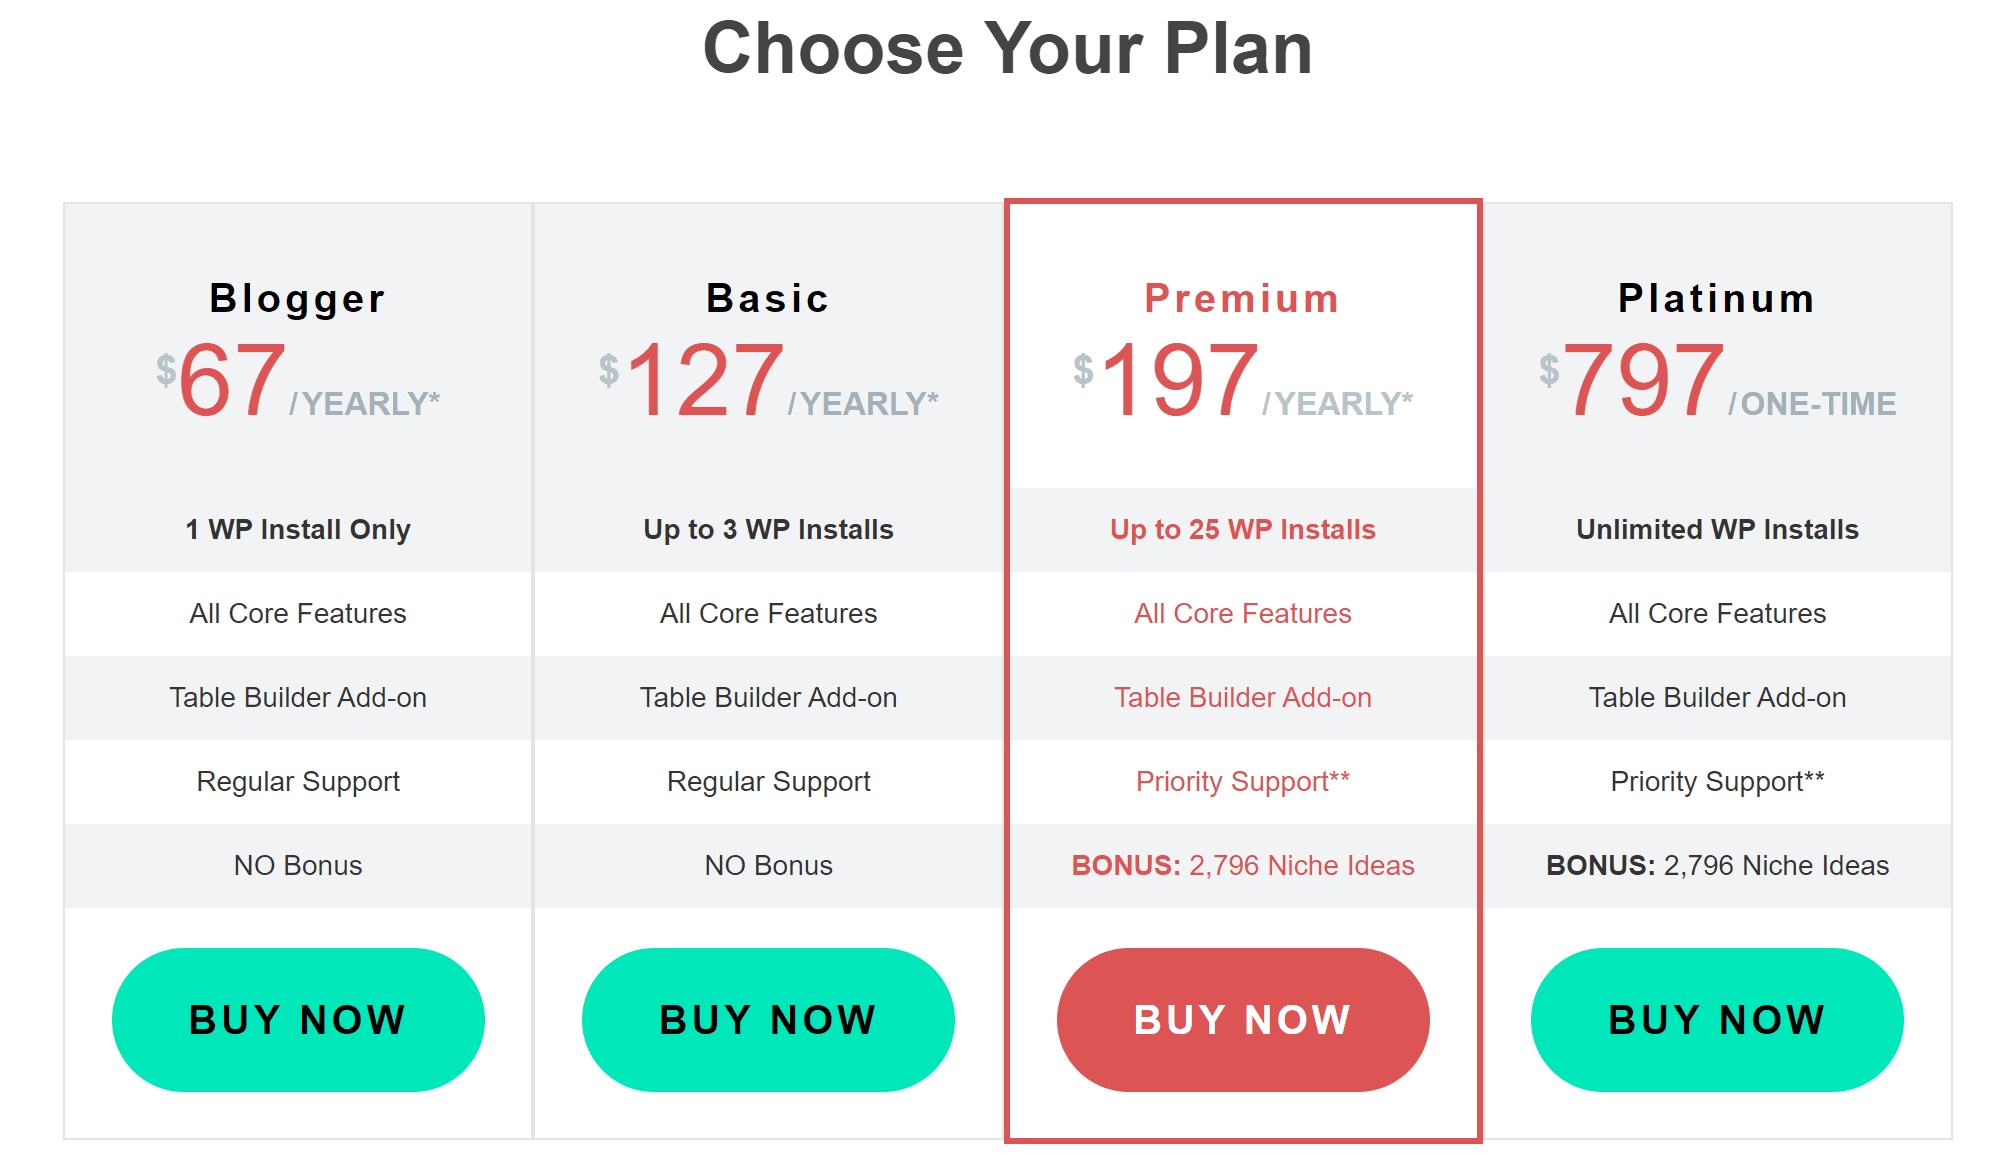The width and height of the screenshot is (1996, 1153).
Task: Click BUY NOW under the Basic plan
Action: point(768,1019)
